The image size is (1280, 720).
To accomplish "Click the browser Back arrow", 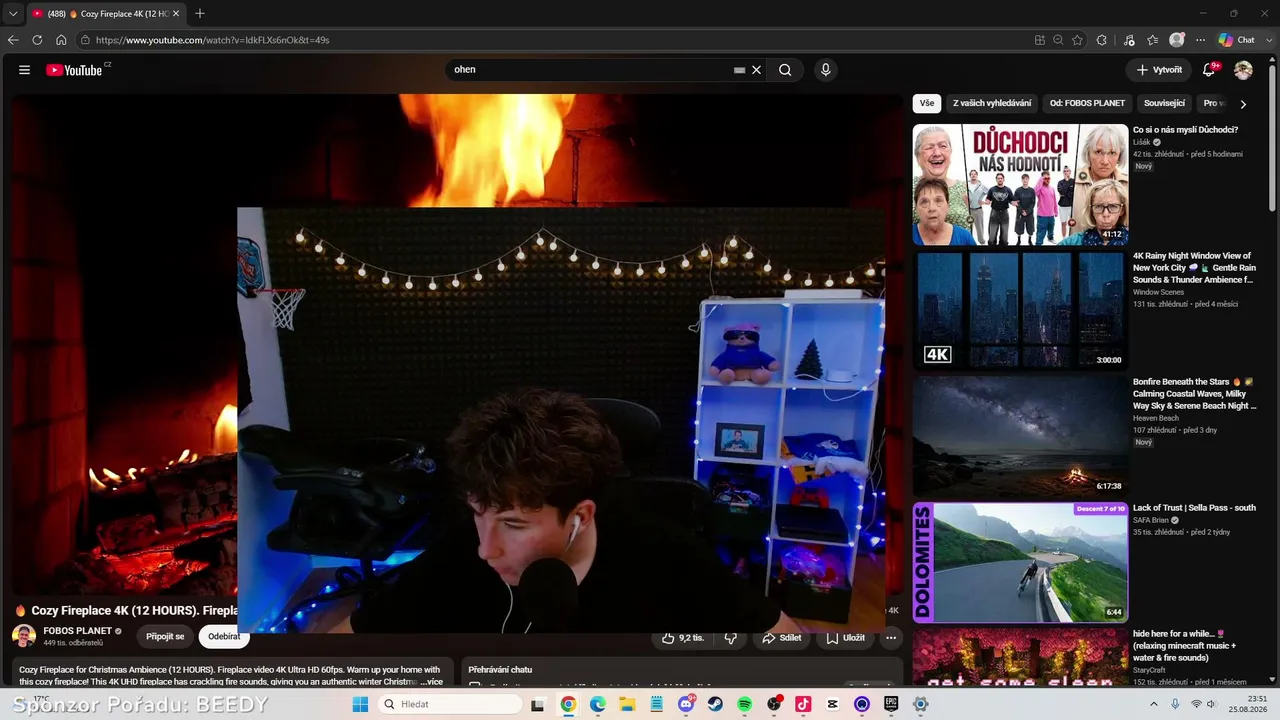I will click(x=13, y=40).
